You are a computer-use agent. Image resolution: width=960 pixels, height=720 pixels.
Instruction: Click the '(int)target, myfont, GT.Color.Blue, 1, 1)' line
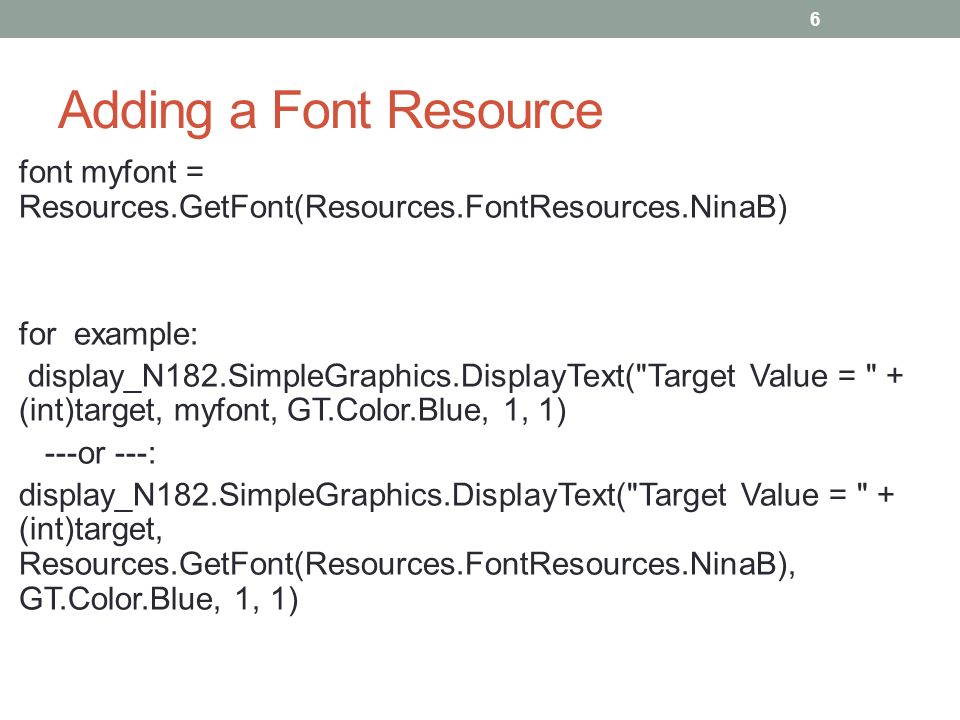(x=293, y=410)
